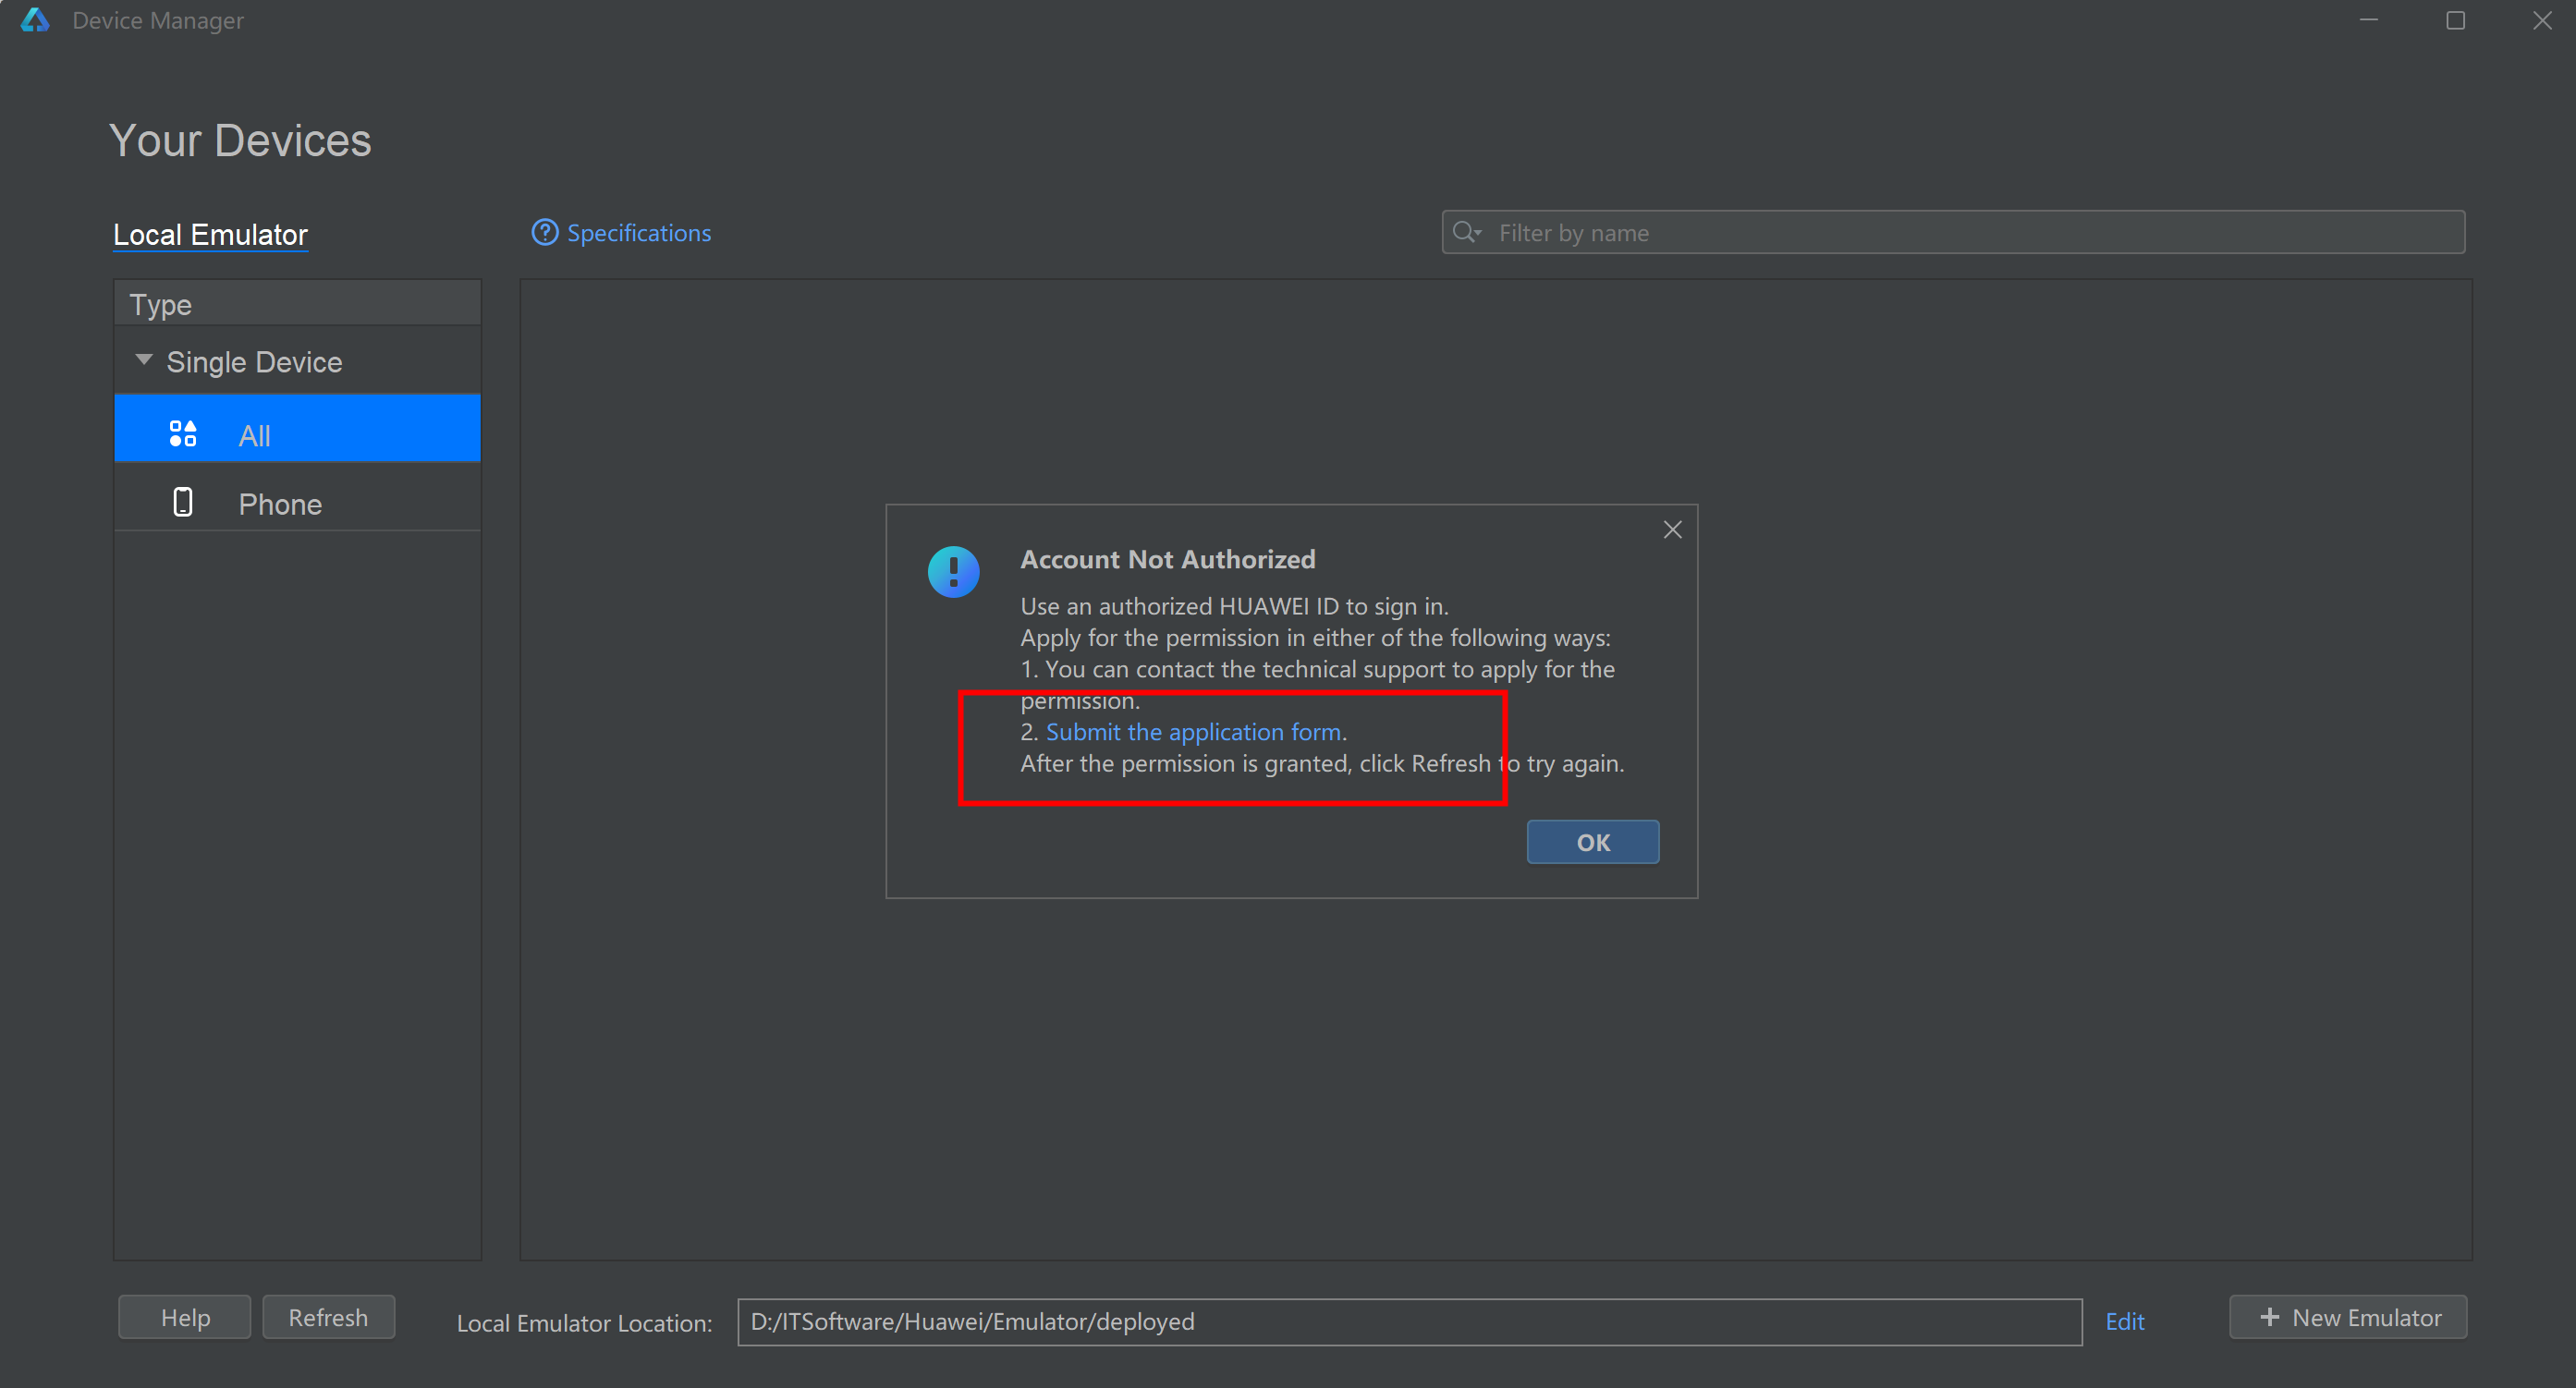The height and width of the screenshot is (1388, 2576).
Task: Click the Specifications help question-mark icon
Action: (x=544, y=232)
